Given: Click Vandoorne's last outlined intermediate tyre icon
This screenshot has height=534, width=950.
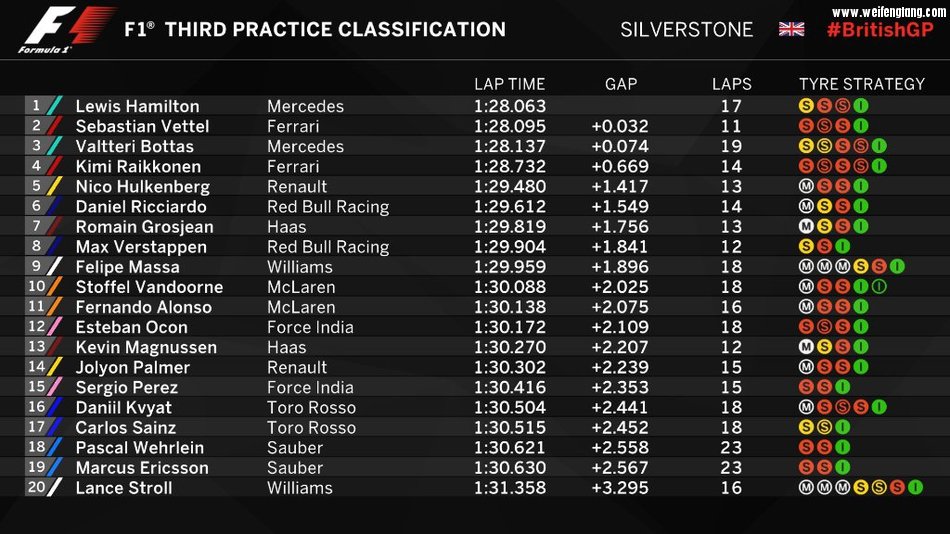Looking at the screenshot, I should point(879,287).
